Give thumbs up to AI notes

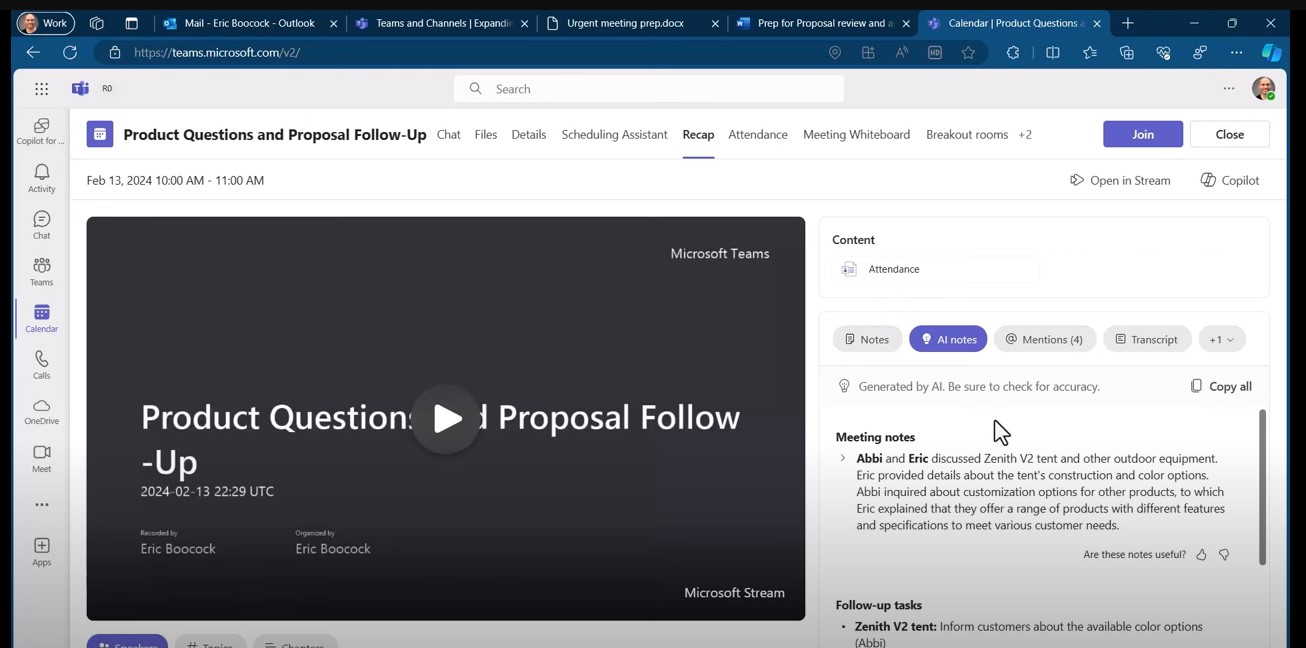[1201, 555]
